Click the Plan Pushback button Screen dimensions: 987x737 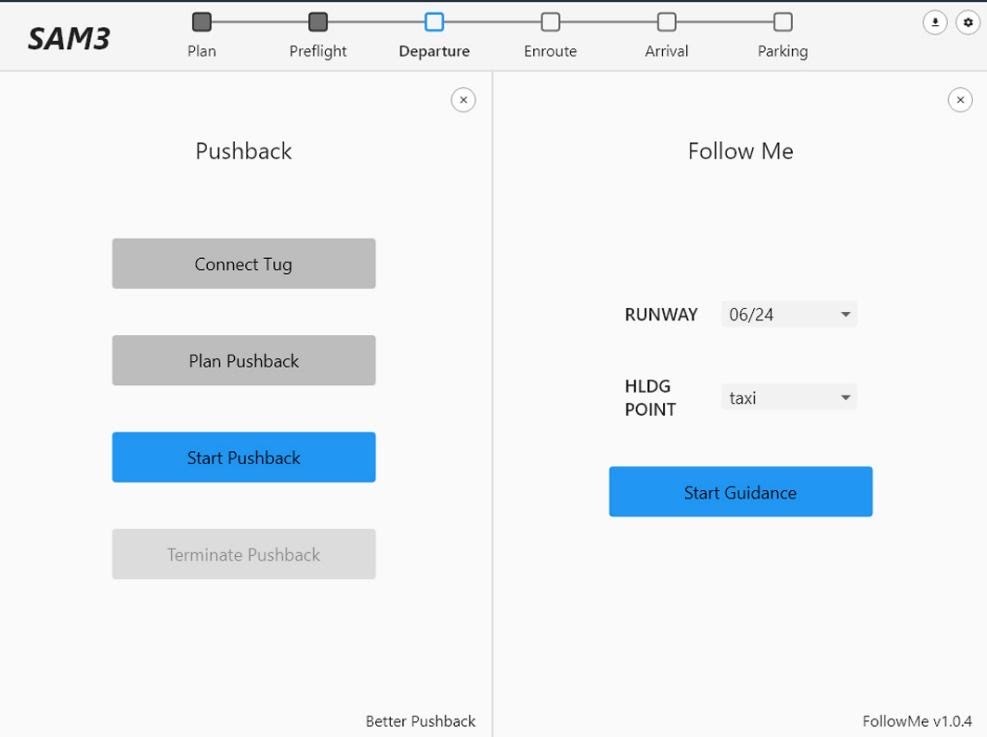point(244,361)
